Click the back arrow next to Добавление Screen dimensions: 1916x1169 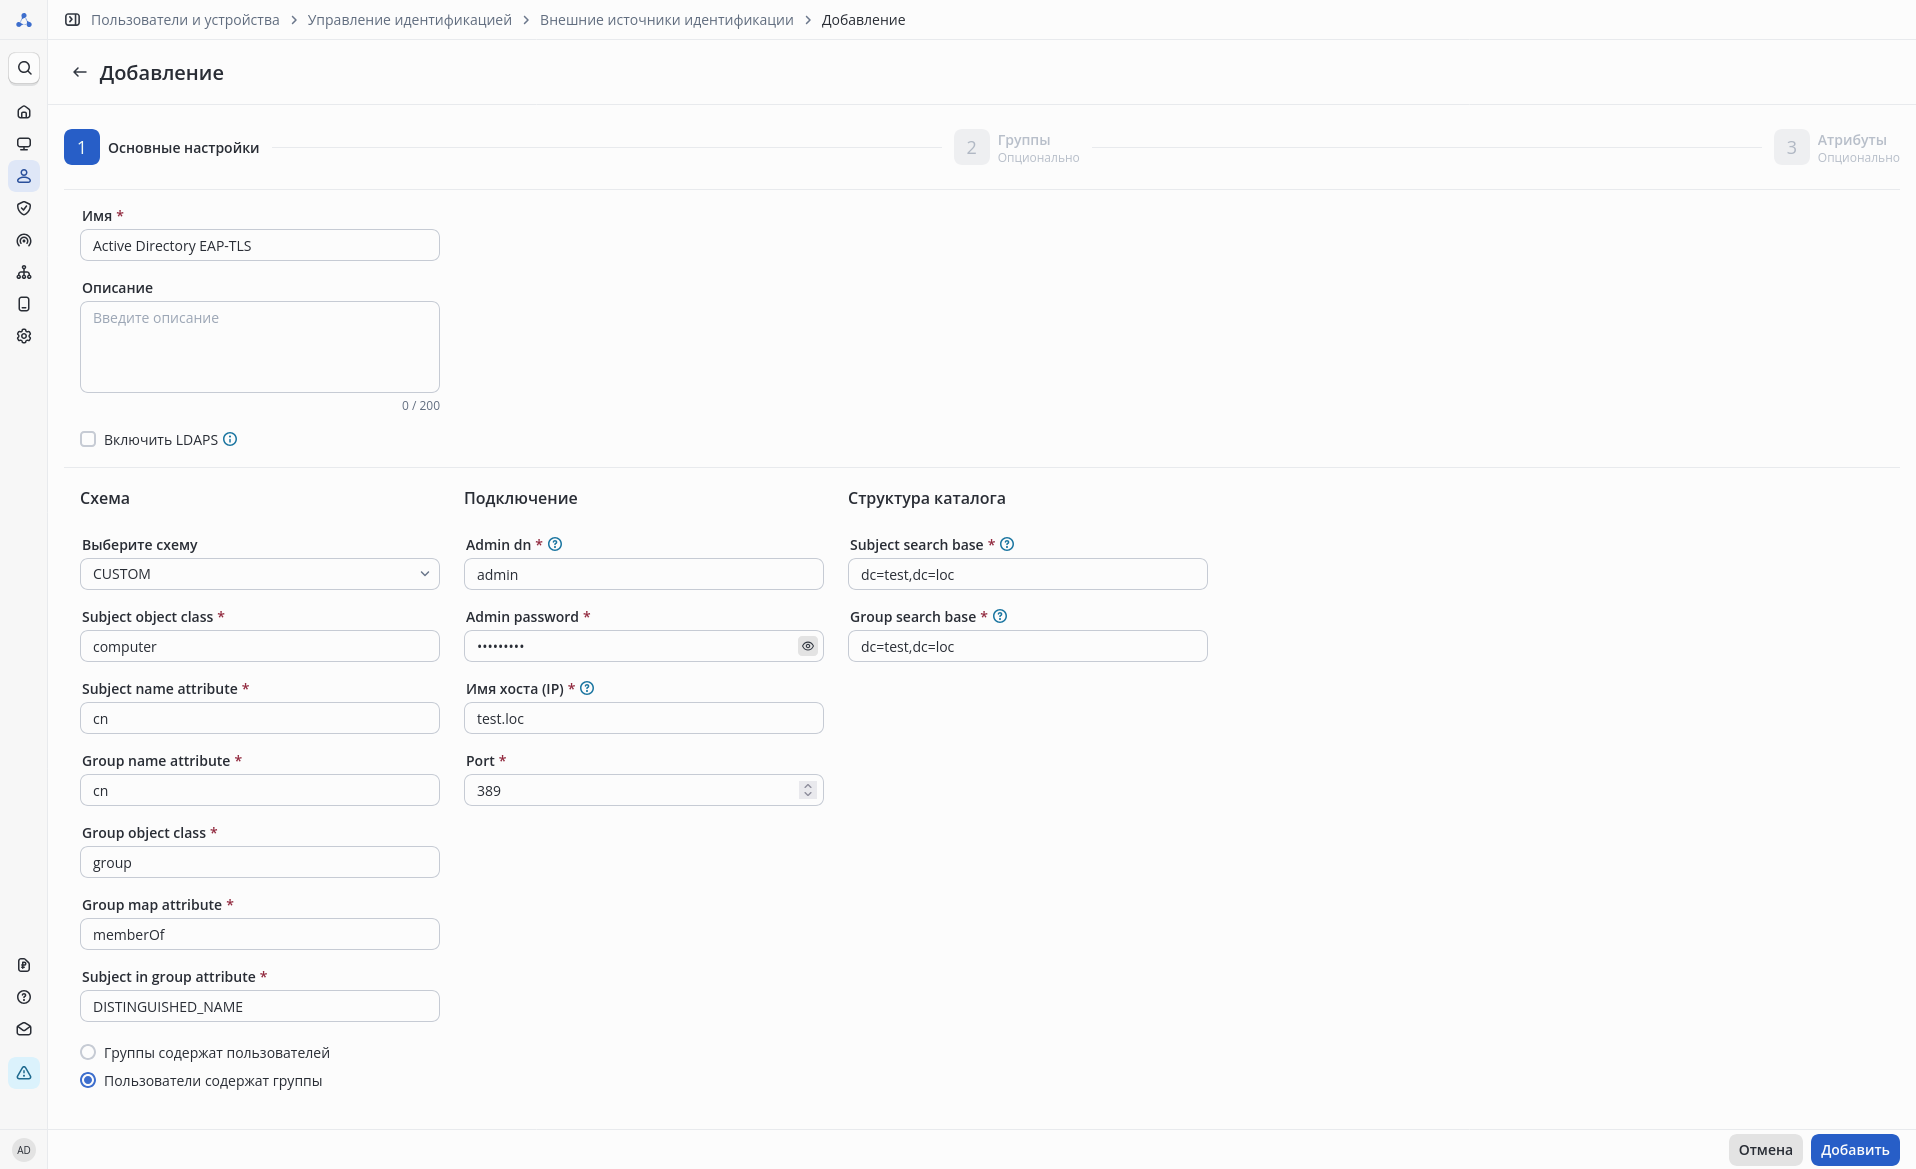tap(80, 73)
